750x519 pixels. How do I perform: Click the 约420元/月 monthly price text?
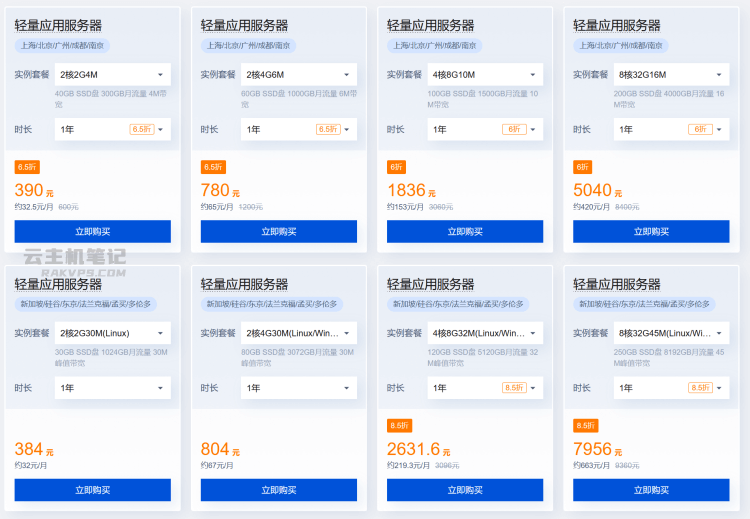pyautogui.click(x=592, y=207)
